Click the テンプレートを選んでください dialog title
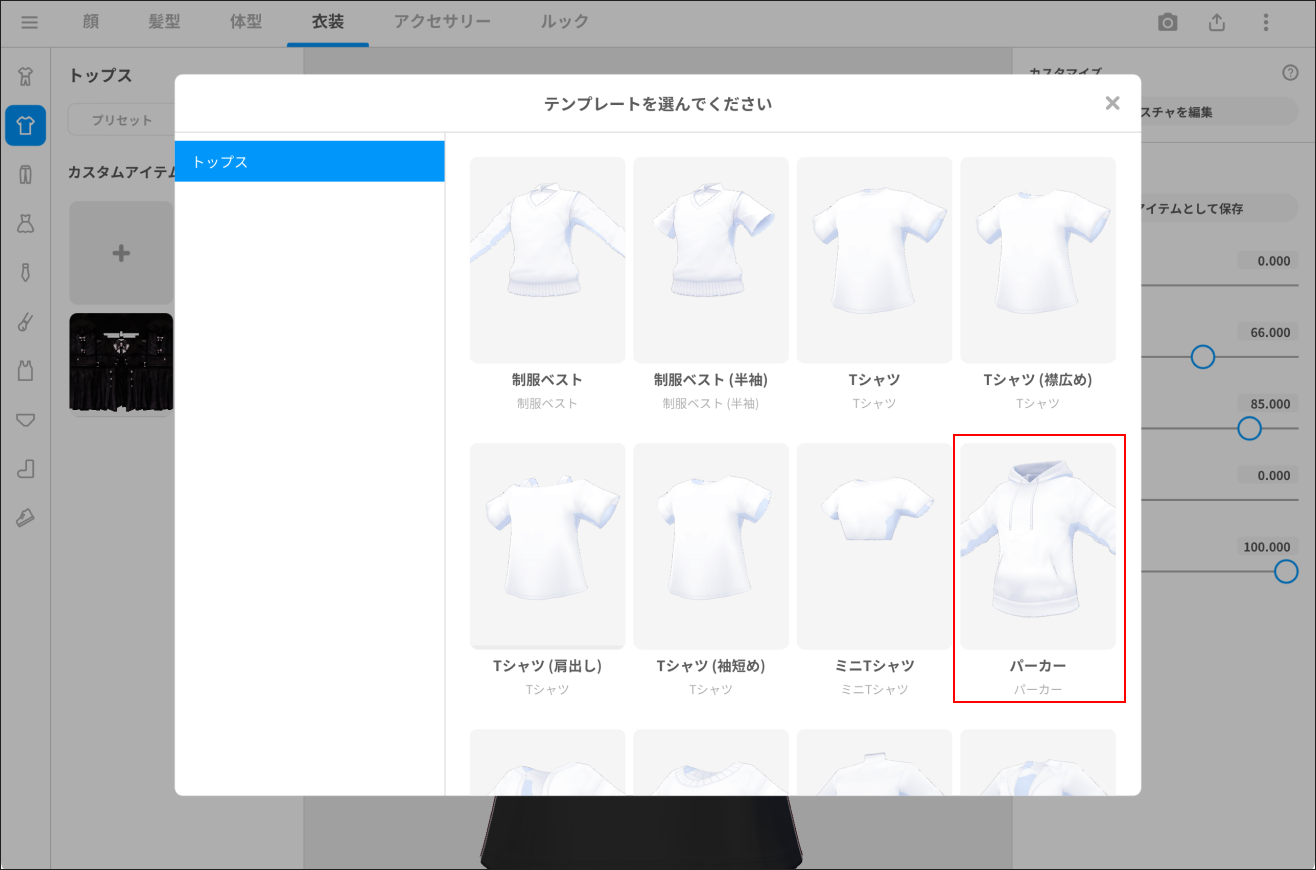The width and height of the screenshot is (1316, 870). point(658,104)
